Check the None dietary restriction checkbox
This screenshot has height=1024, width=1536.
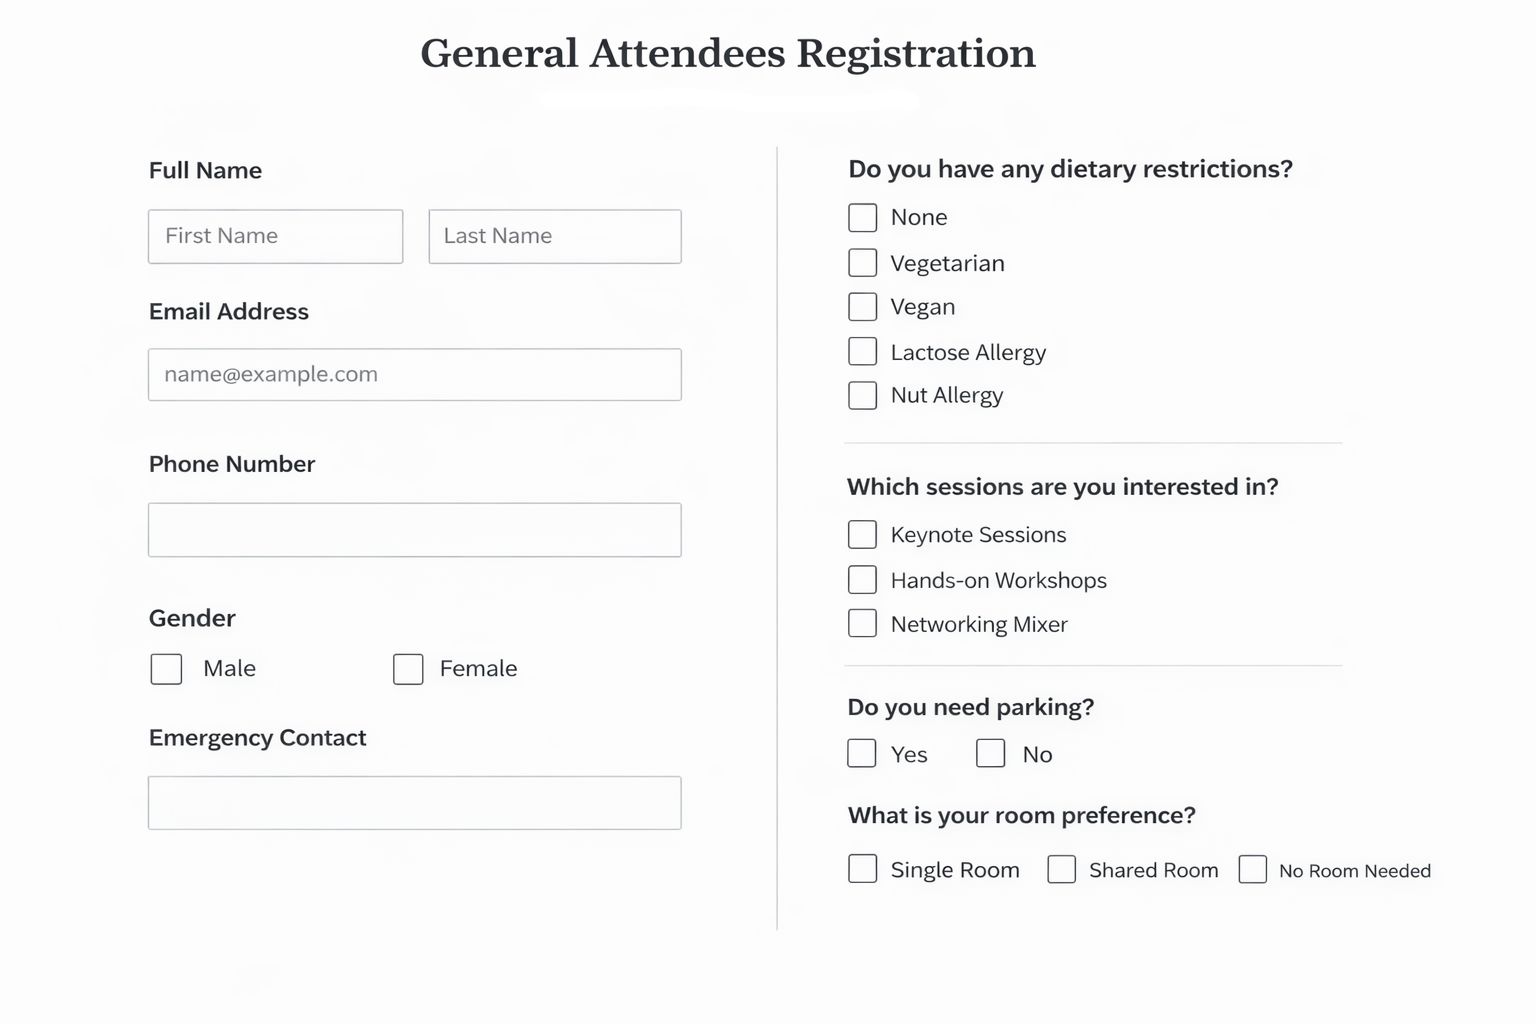(862, 217)
